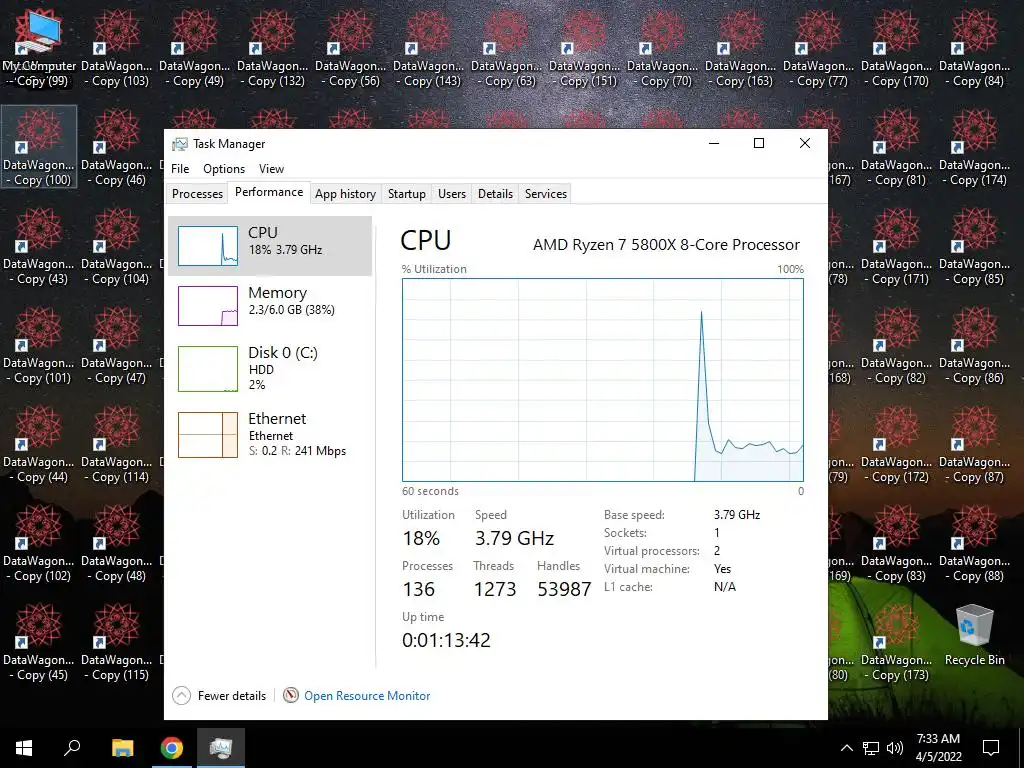Open the Windows Start menu

click(24, 748)
